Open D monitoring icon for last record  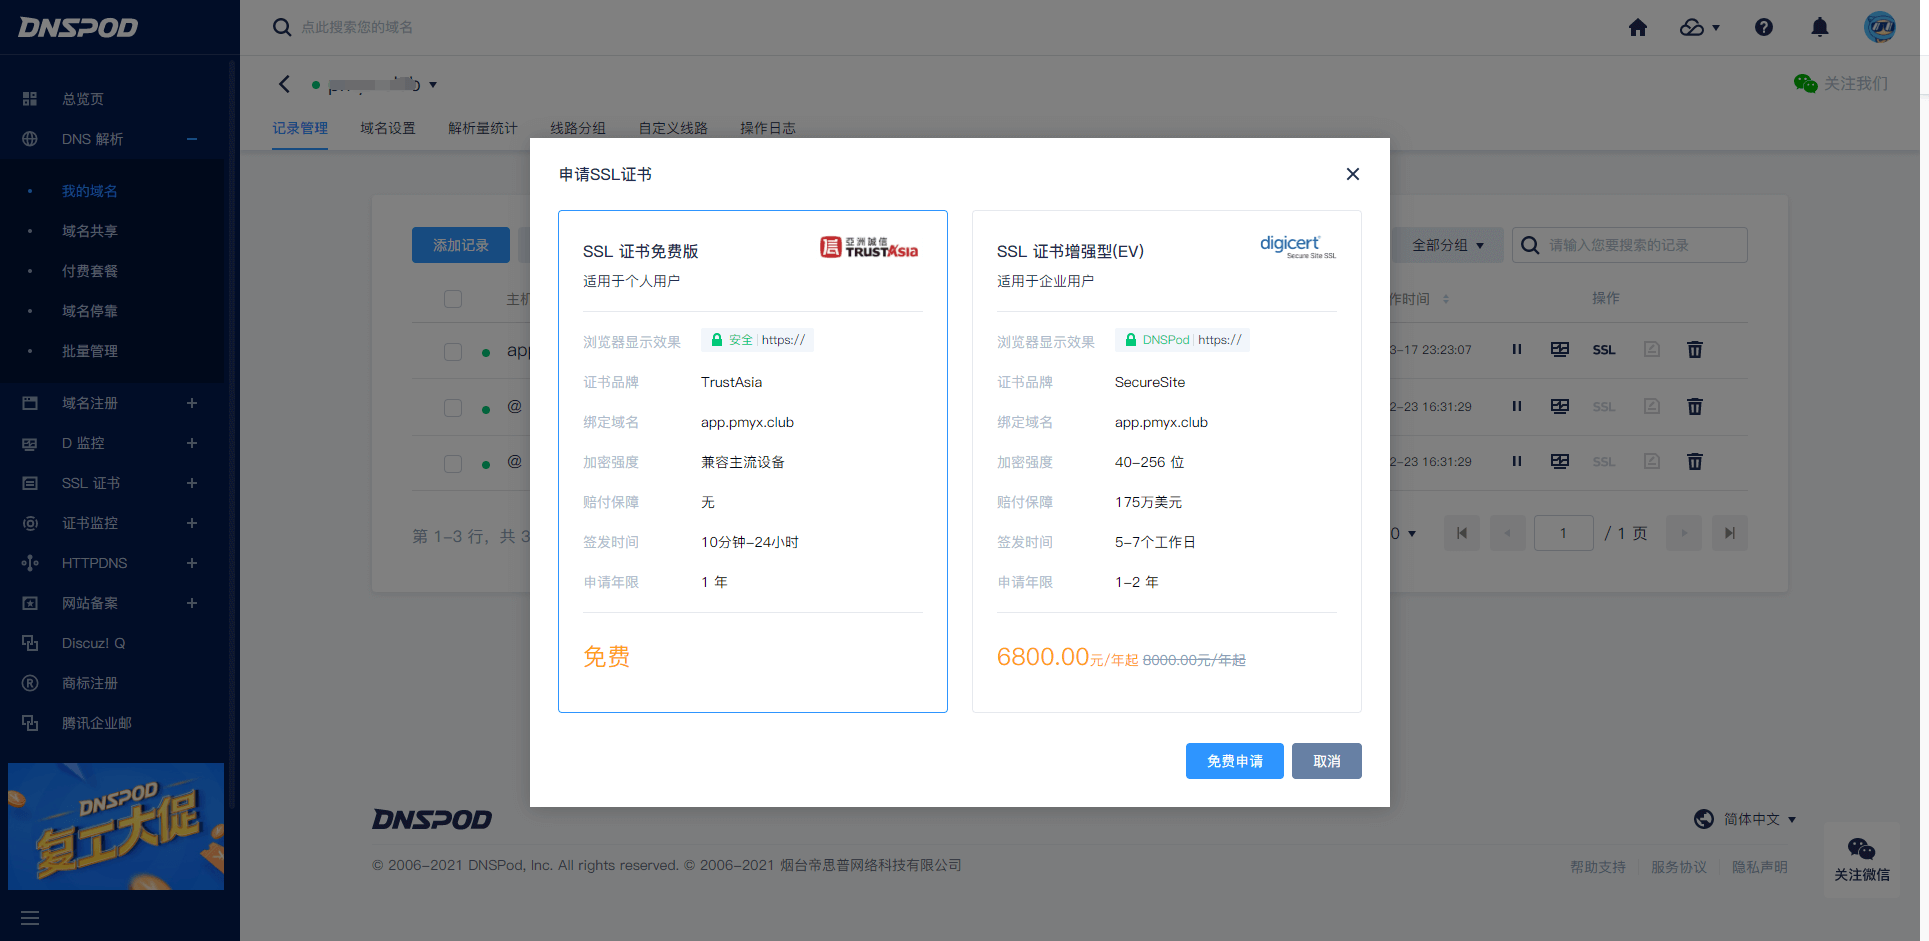tap(1560, 462)
